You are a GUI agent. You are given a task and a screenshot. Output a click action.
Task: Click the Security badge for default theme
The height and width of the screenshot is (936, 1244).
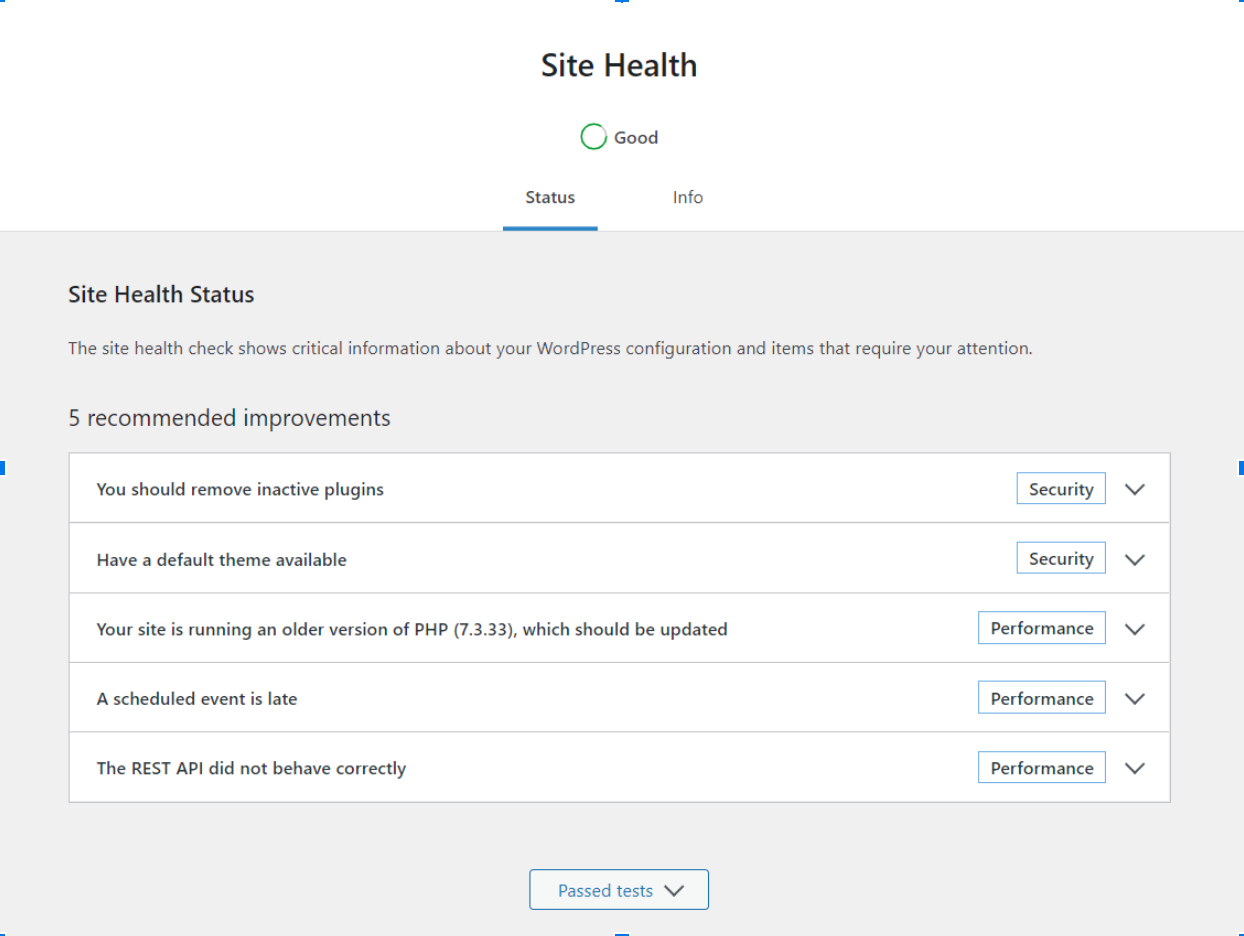pyautogui.click(x=1061, y=559)
